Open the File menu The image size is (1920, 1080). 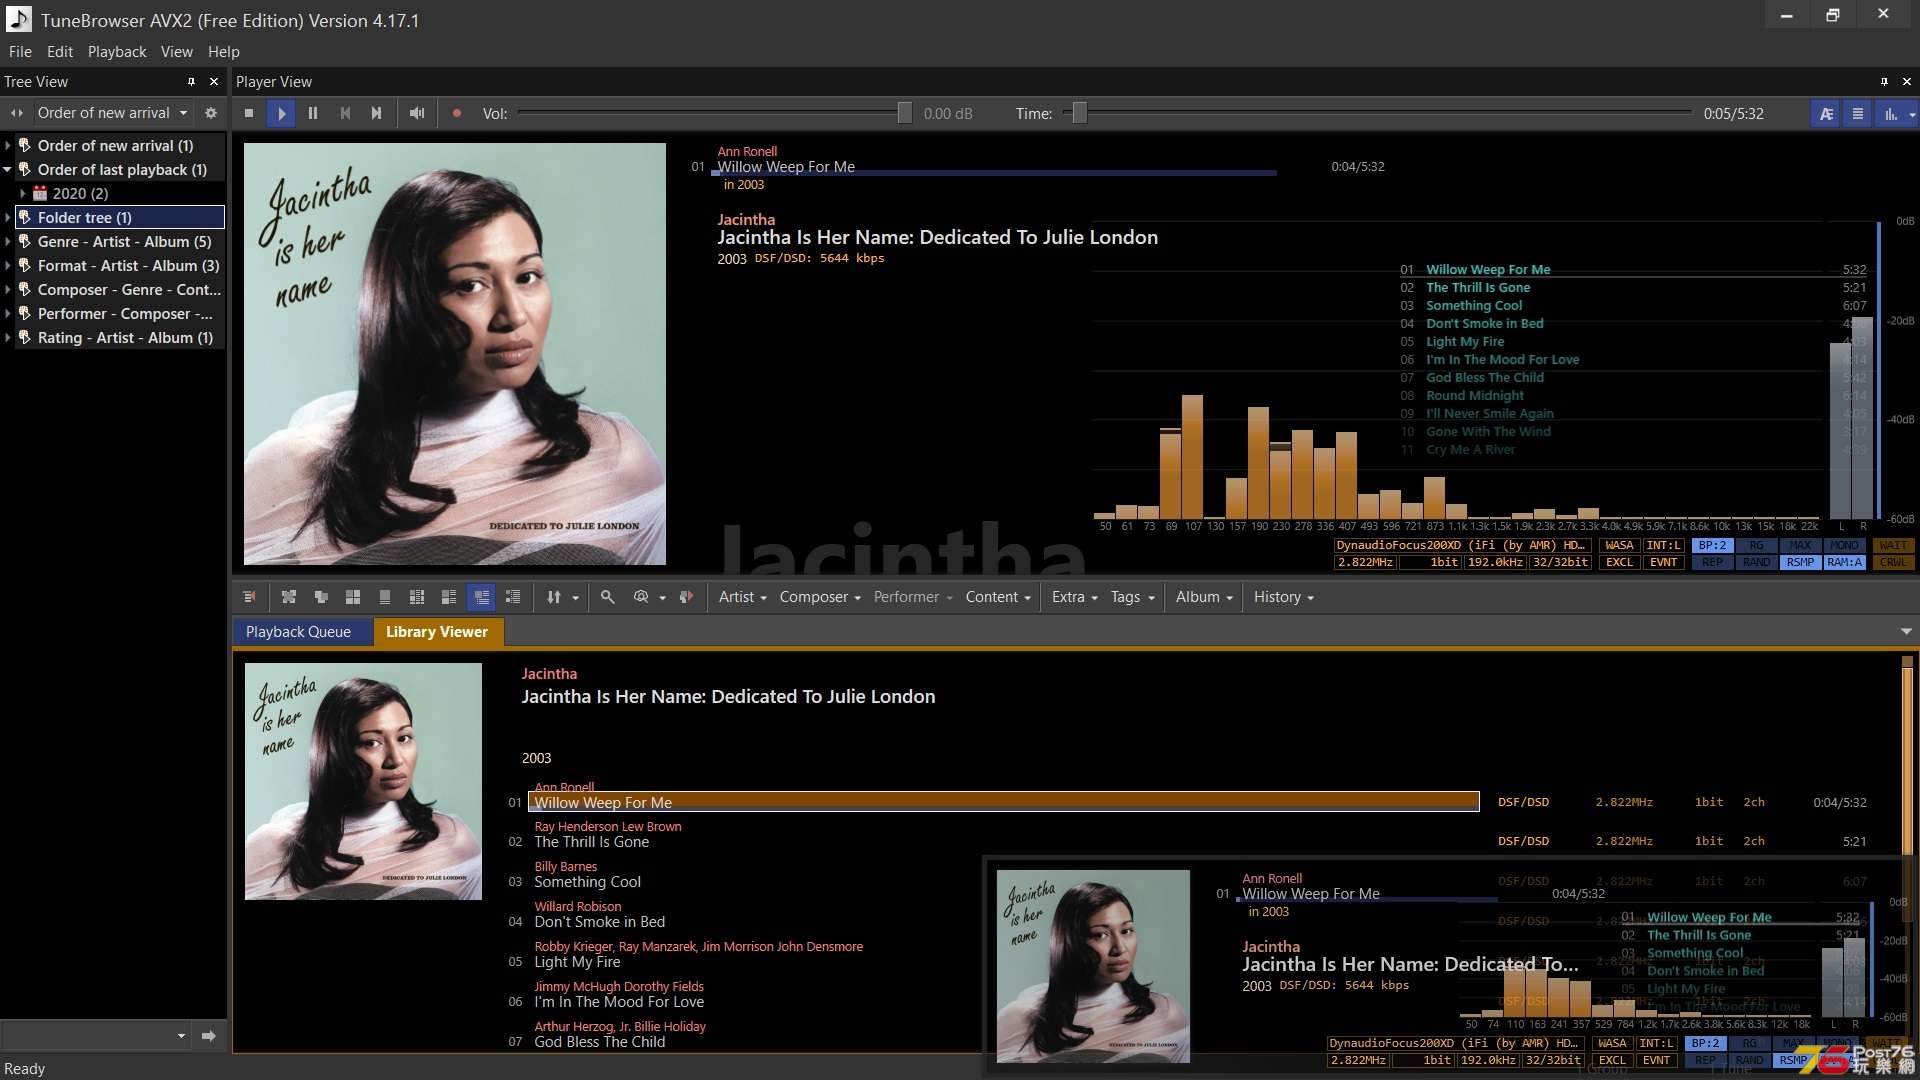point(20,52)
